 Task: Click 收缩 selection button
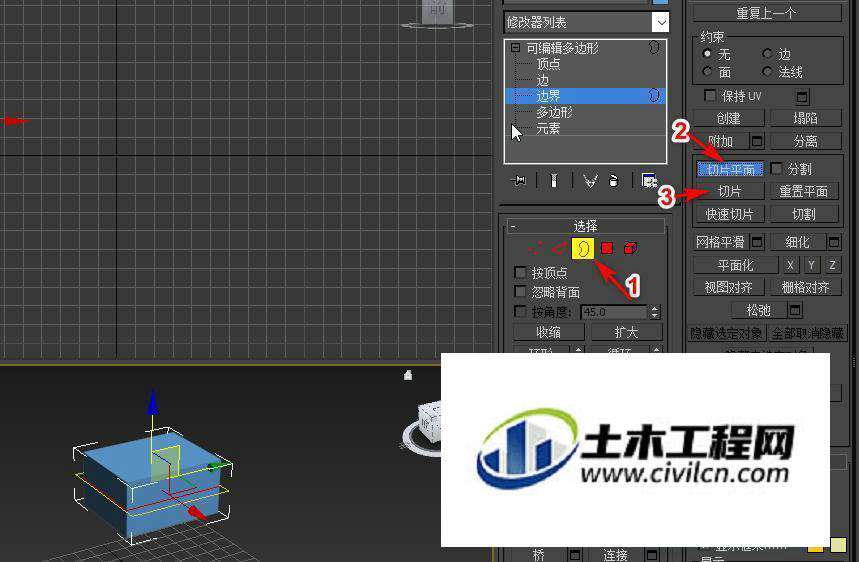click(548, 332)
